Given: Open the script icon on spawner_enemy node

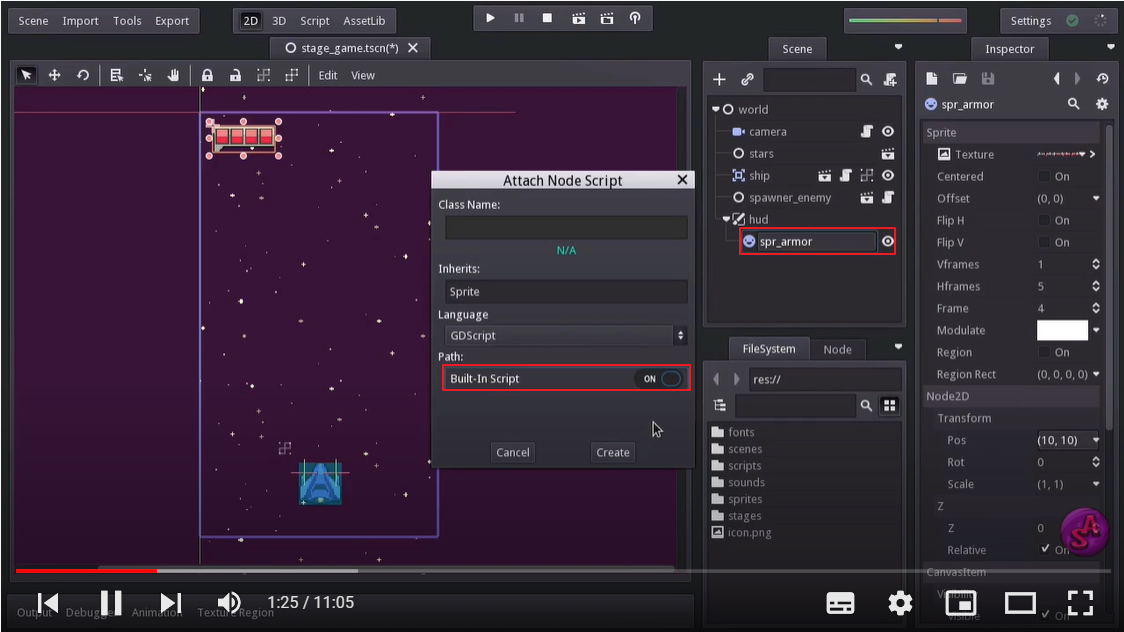Looking at the screenshot, I should [887, 197].
